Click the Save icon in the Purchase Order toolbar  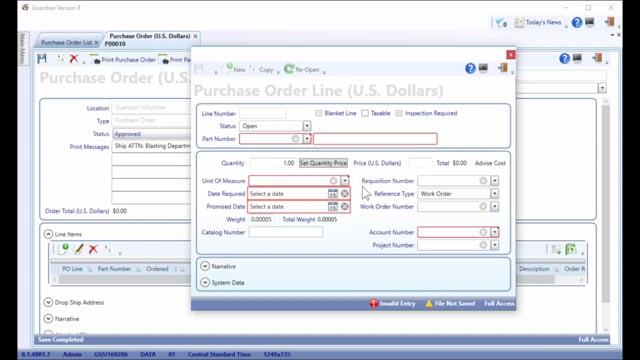(42, 59)
